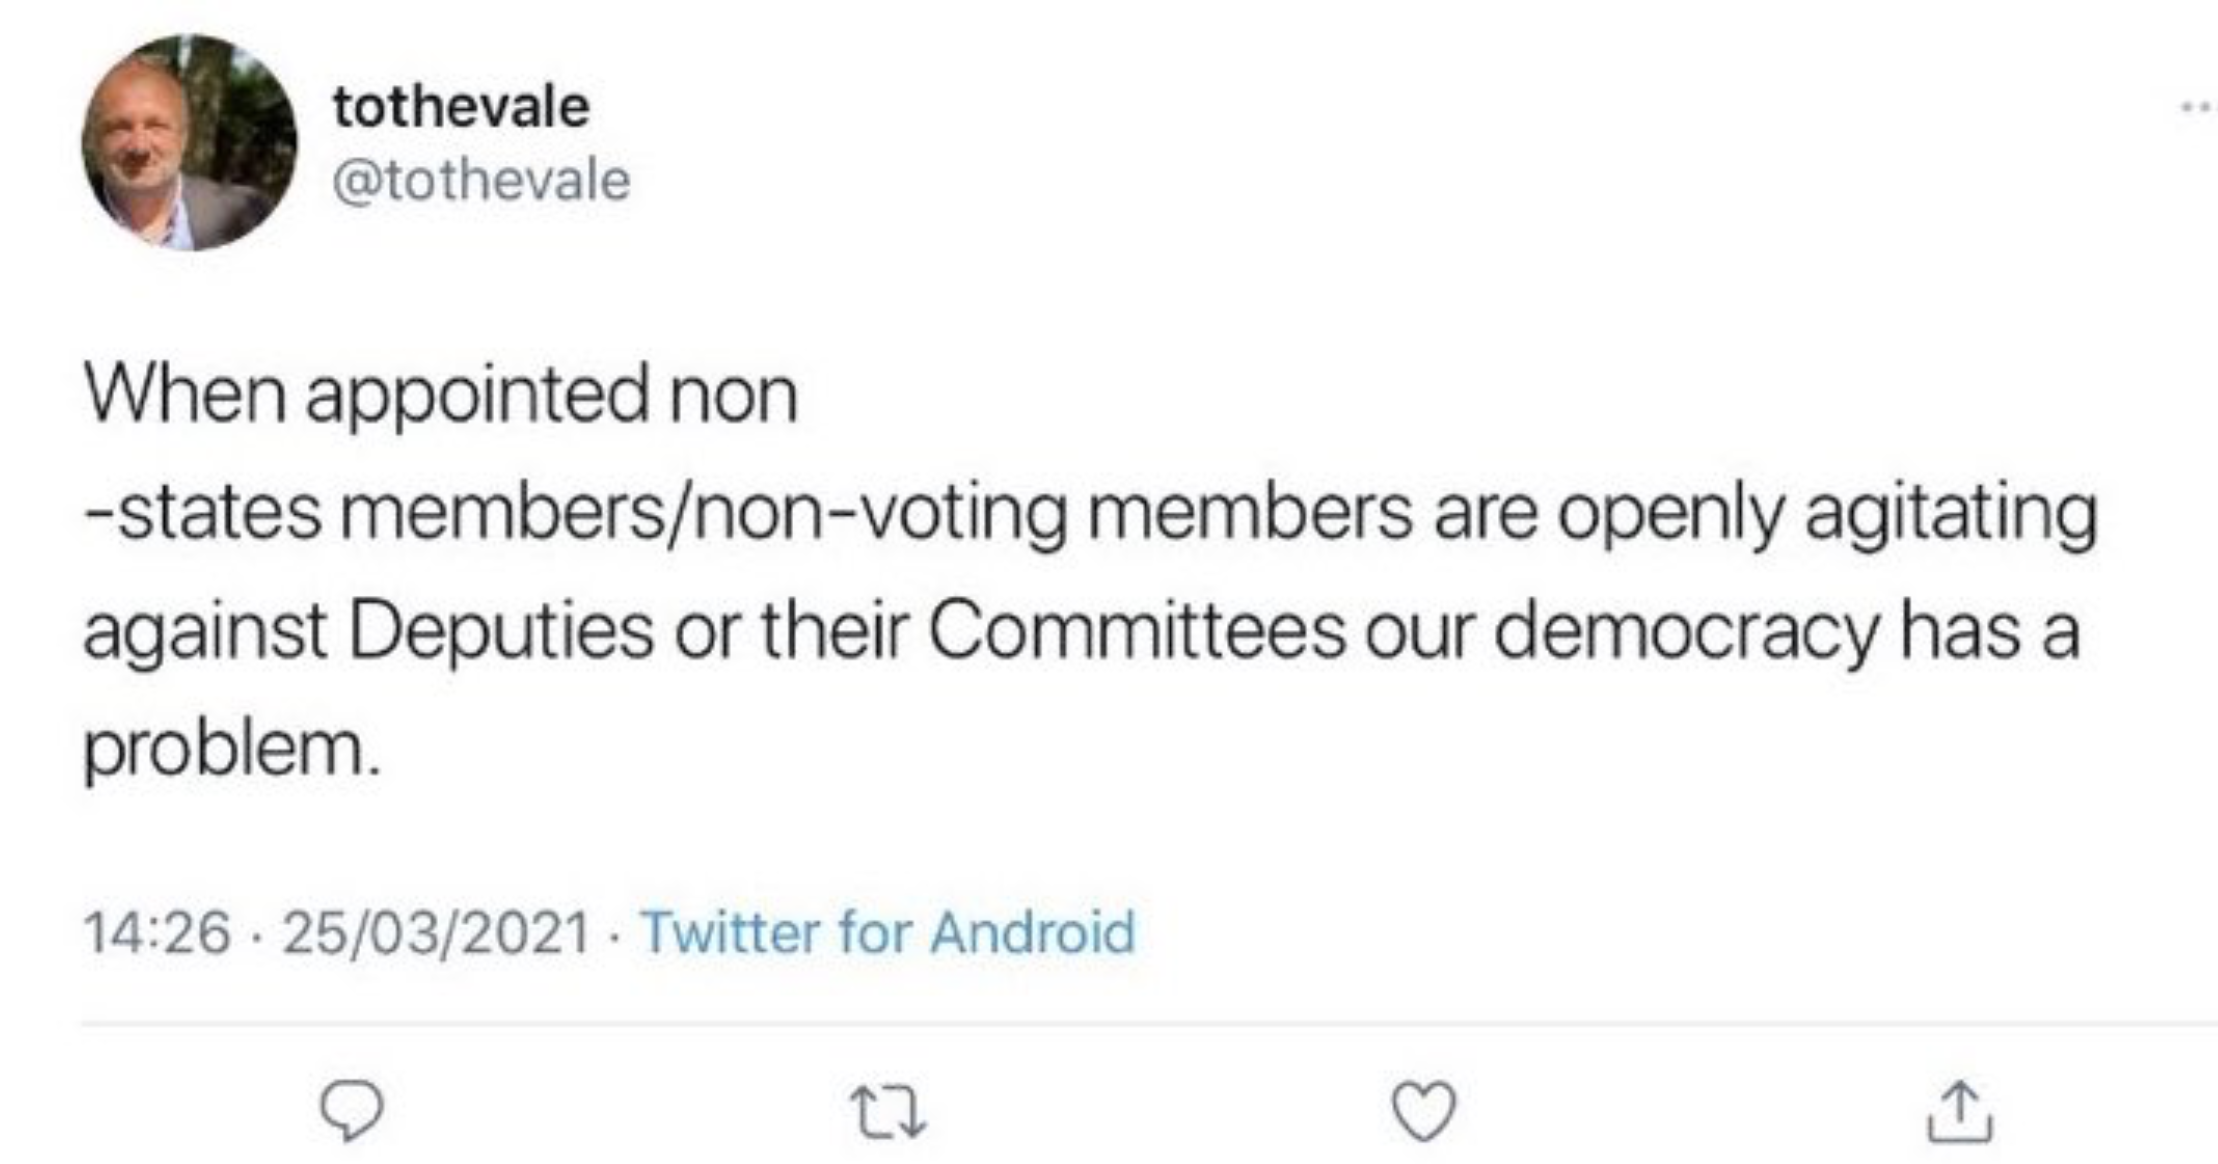Image resolution: width=2218 pixels, height=1164 pixels.
Task: Click the word democracy in the tweet
Action: point(1686,634)
